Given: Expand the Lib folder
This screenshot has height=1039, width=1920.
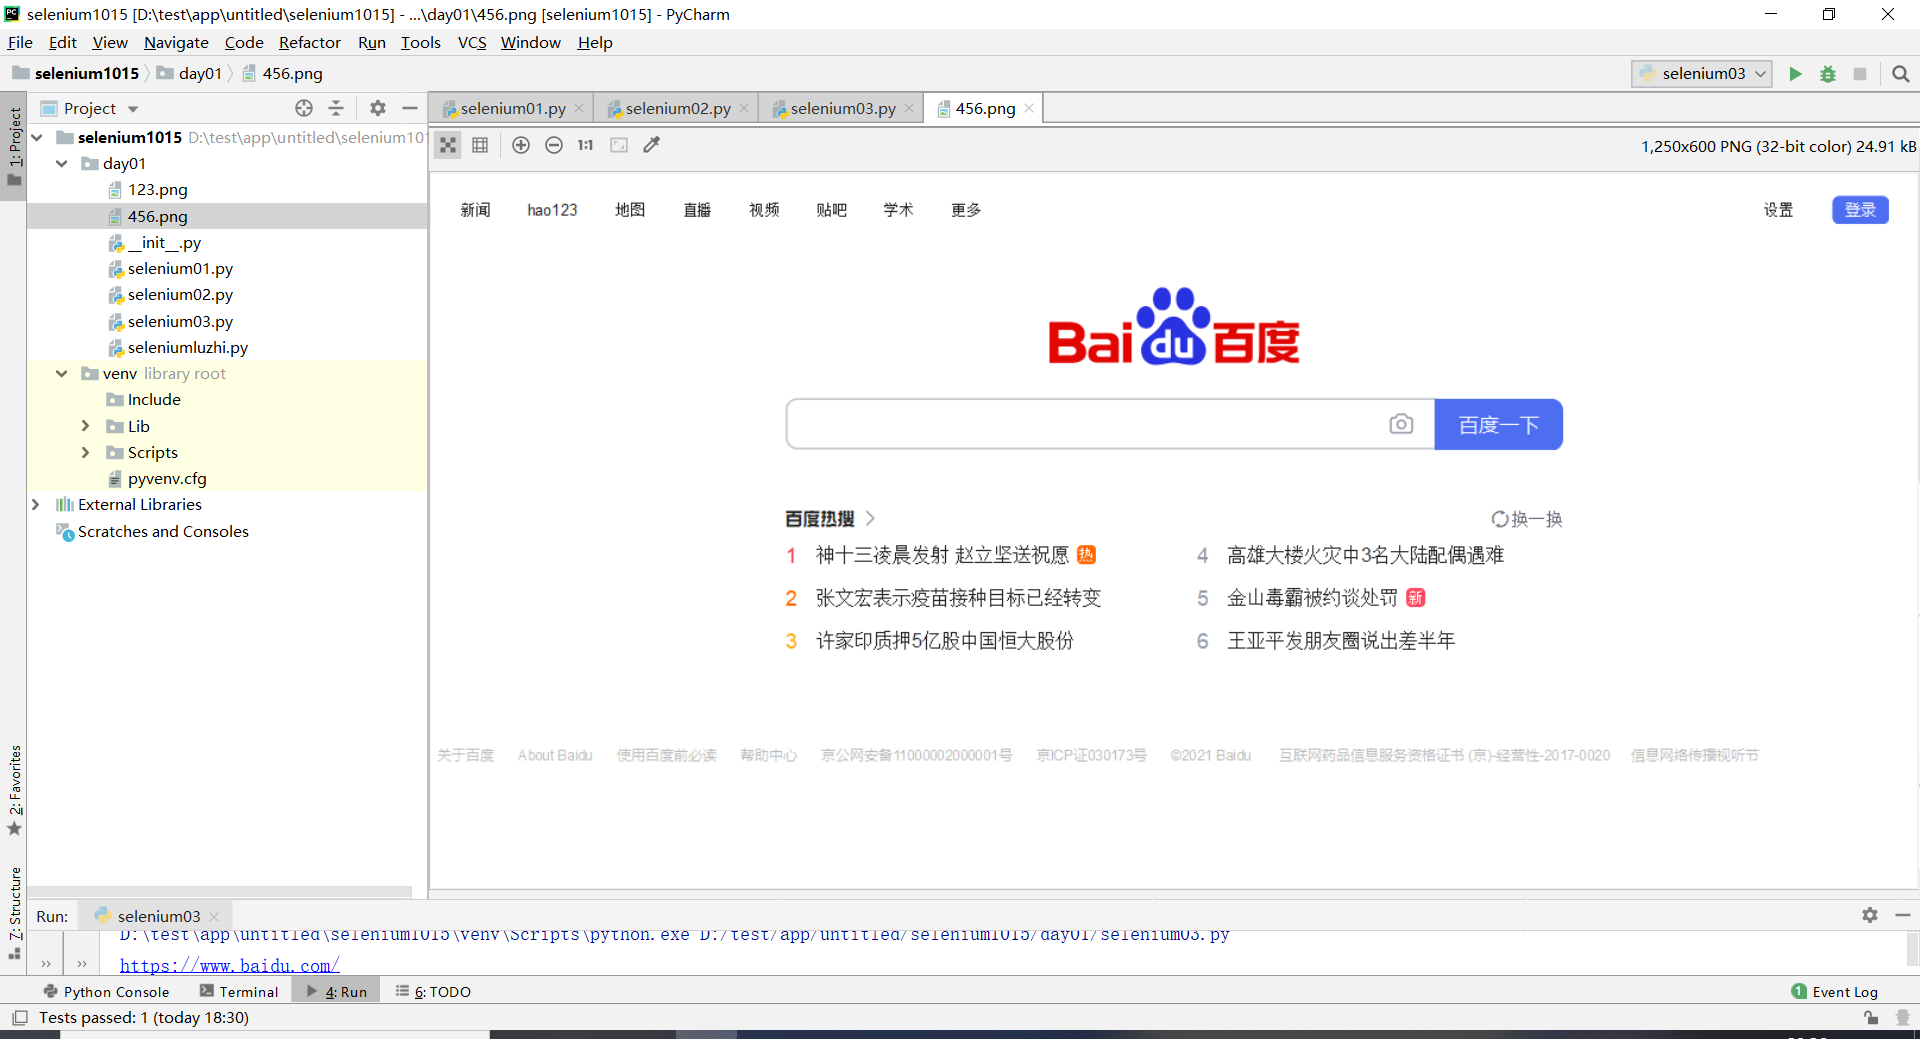Looking at the screenshot, I should point(86,426).
